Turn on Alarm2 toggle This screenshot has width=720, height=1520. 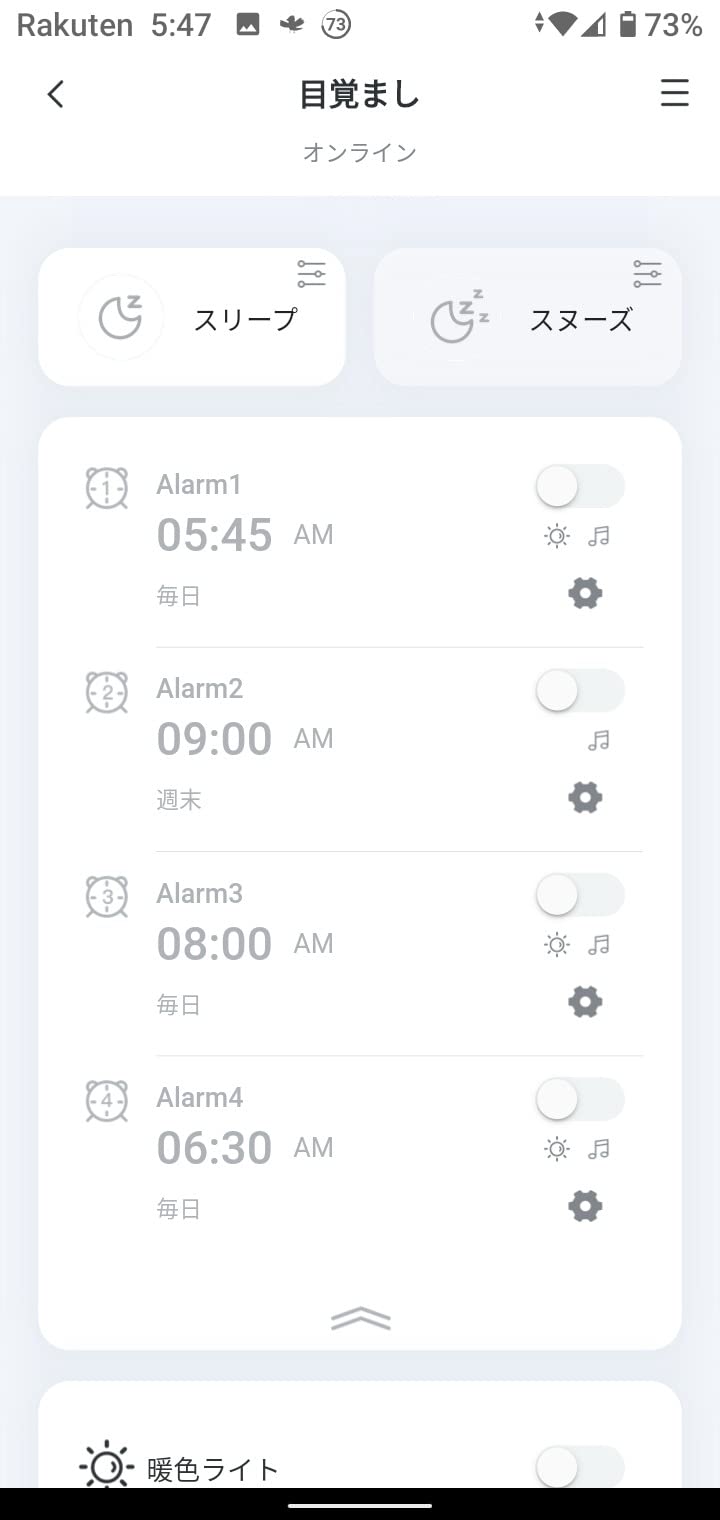(580, 691)
